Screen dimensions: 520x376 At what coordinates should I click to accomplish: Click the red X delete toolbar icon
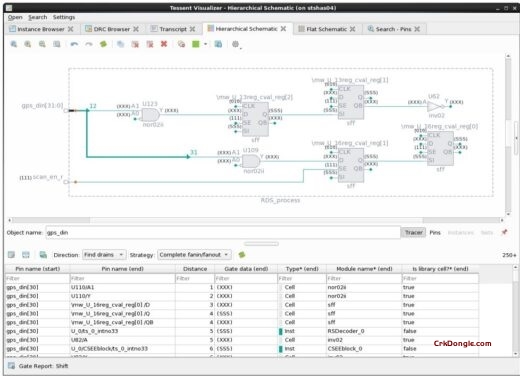click(x=164, y=44)
